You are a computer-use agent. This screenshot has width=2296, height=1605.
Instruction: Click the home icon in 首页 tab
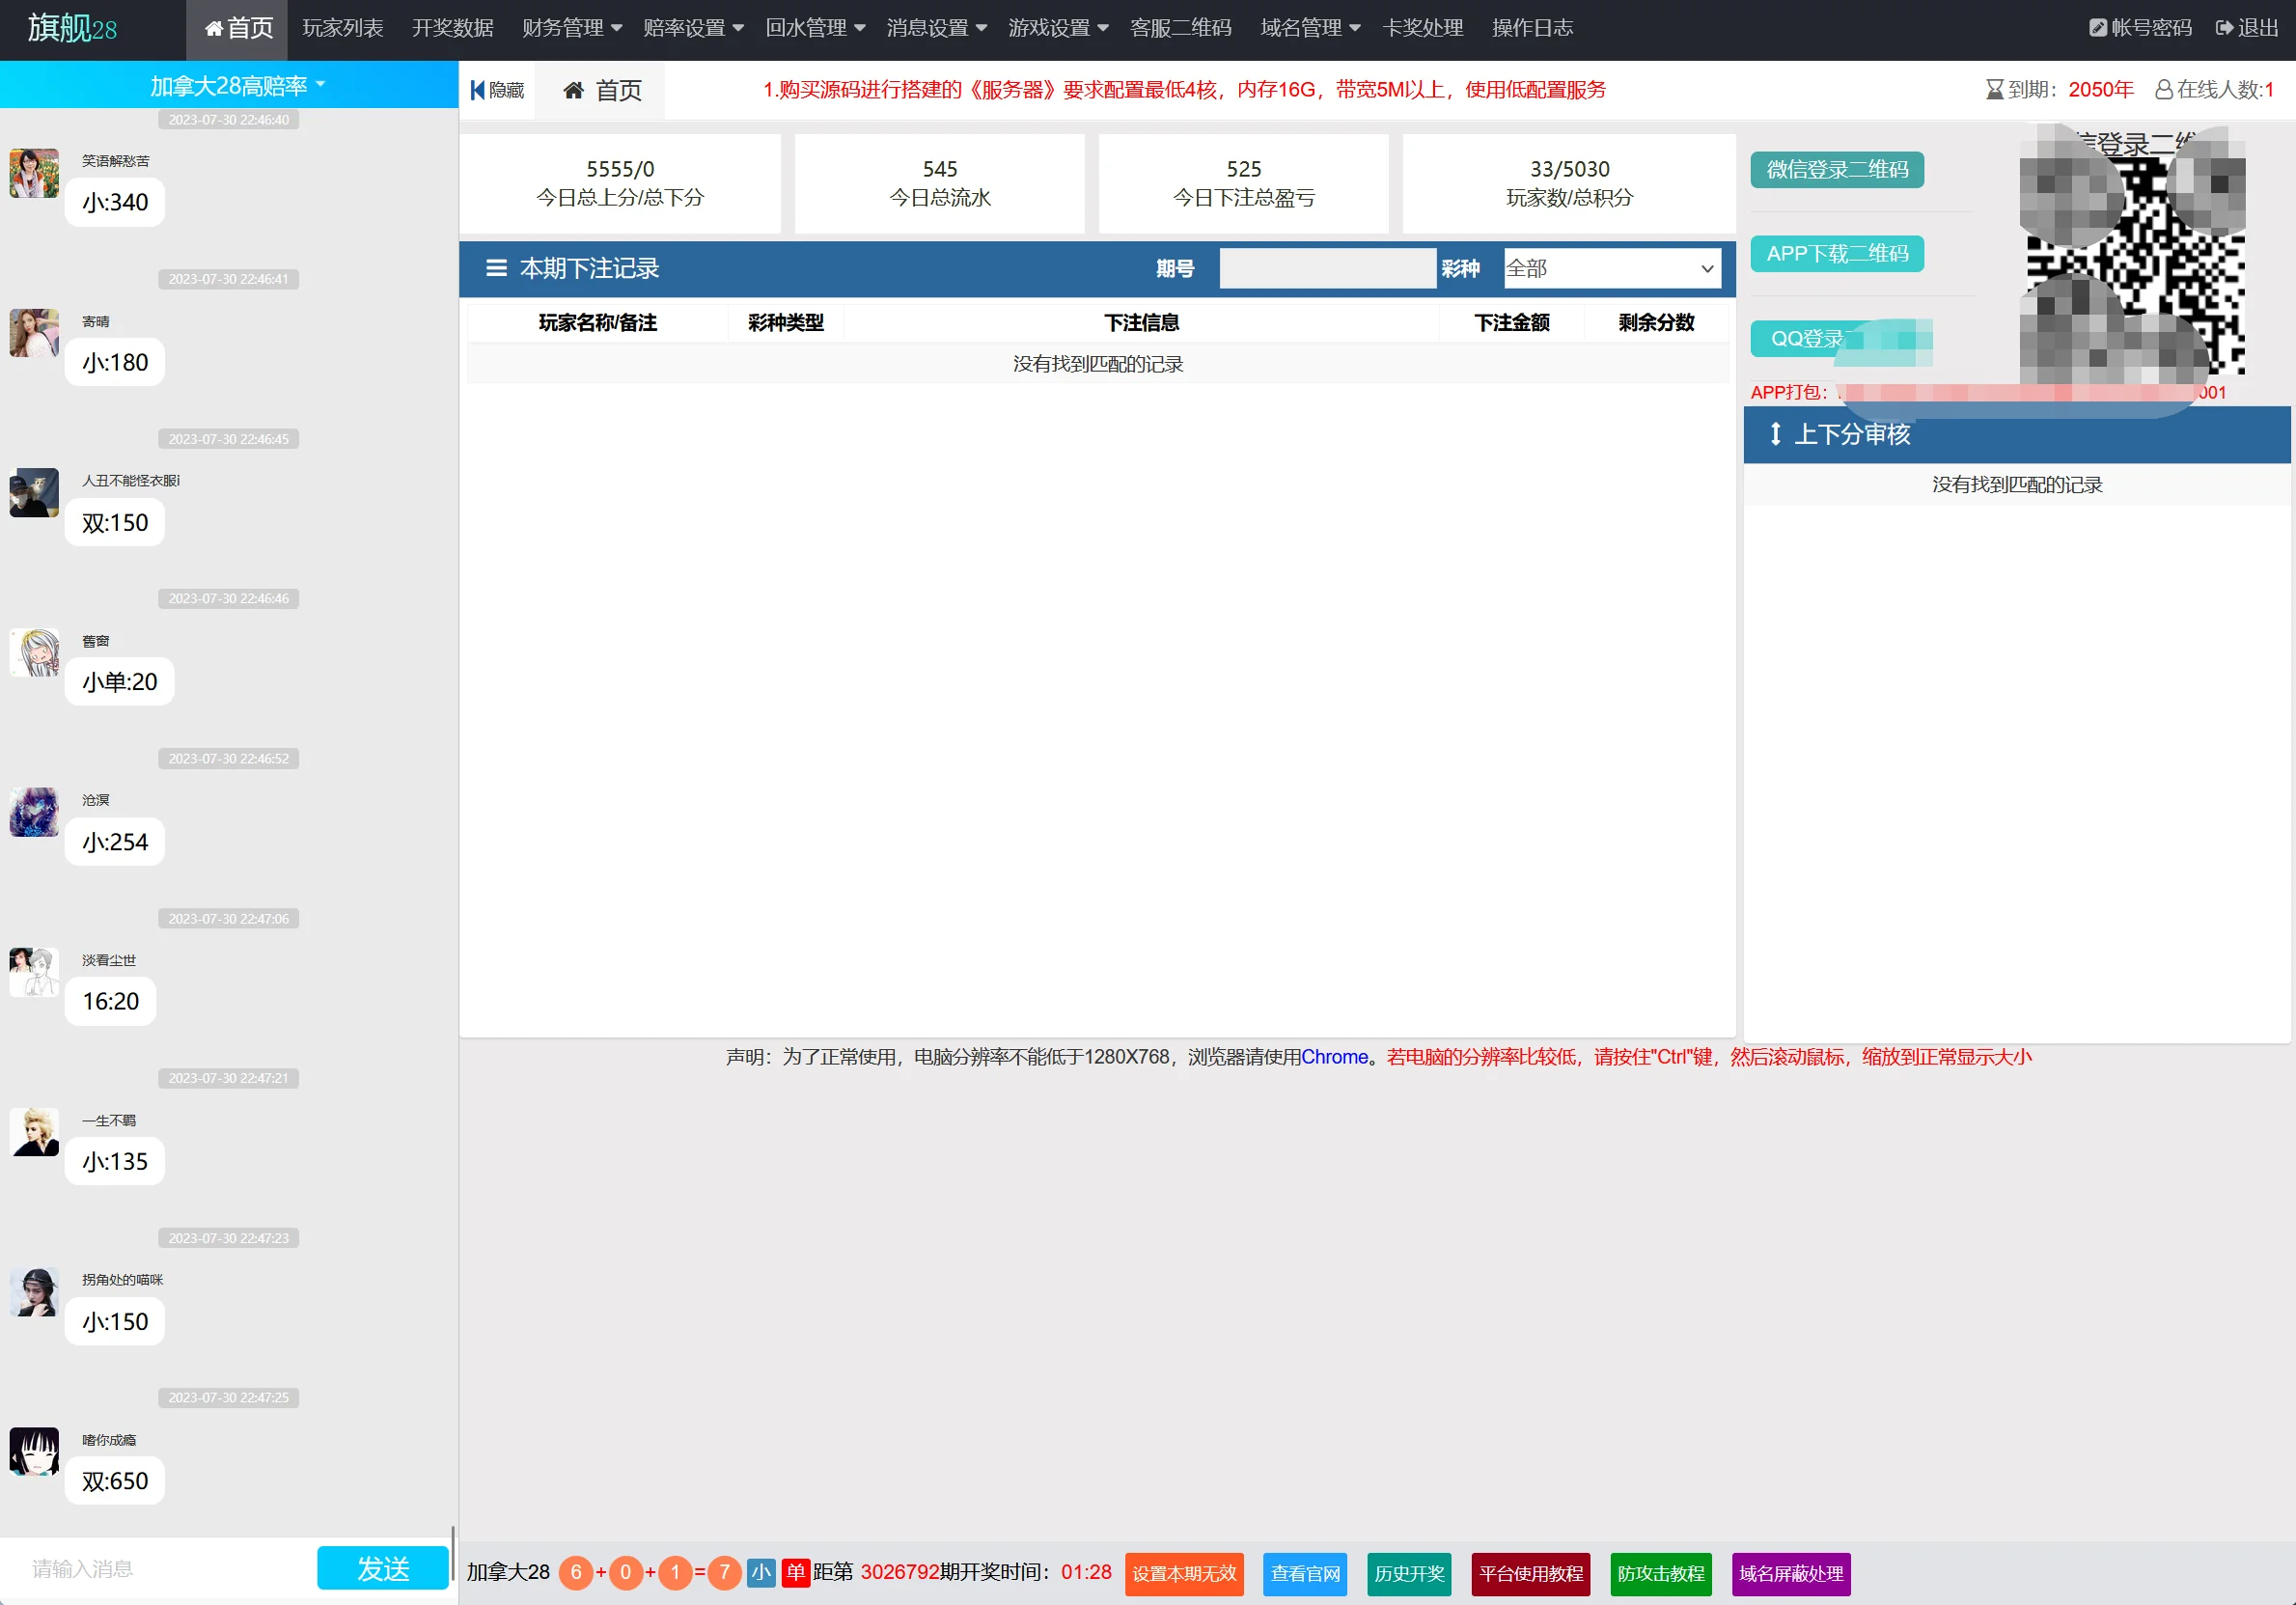coord(573,91)
